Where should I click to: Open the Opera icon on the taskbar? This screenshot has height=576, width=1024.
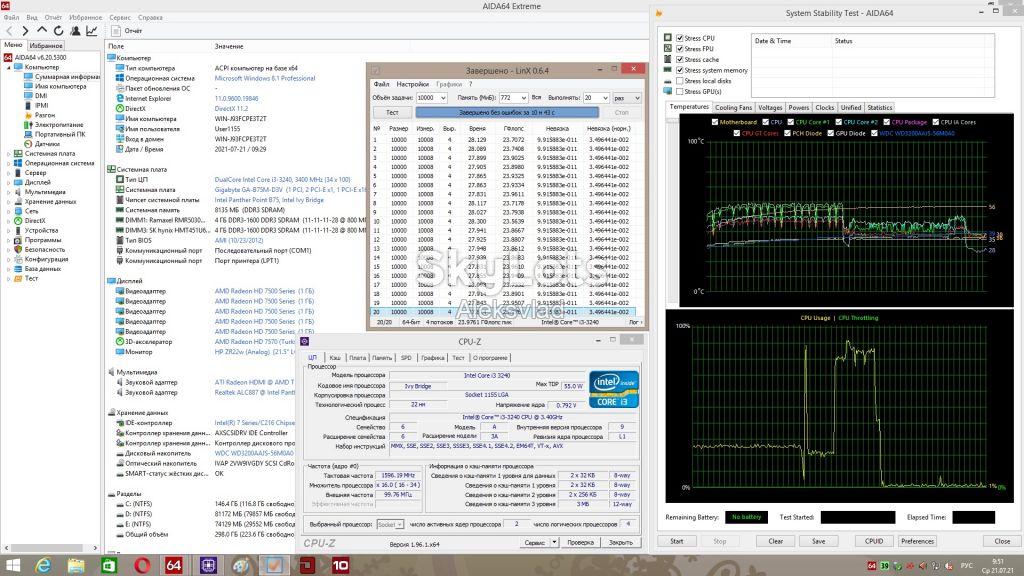pos(142,565)
